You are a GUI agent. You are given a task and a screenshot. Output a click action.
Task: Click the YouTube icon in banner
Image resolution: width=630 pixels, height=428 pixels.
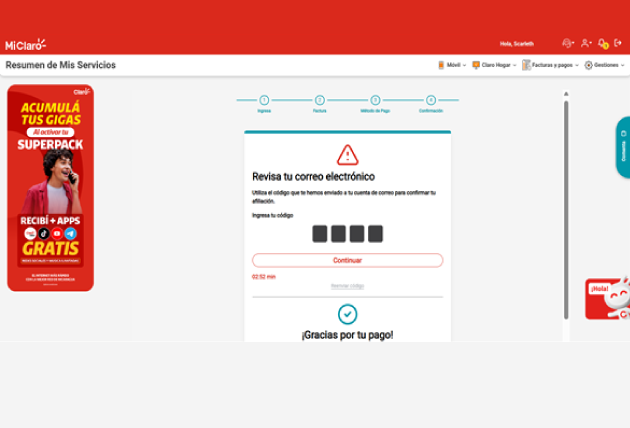(57, 233)
